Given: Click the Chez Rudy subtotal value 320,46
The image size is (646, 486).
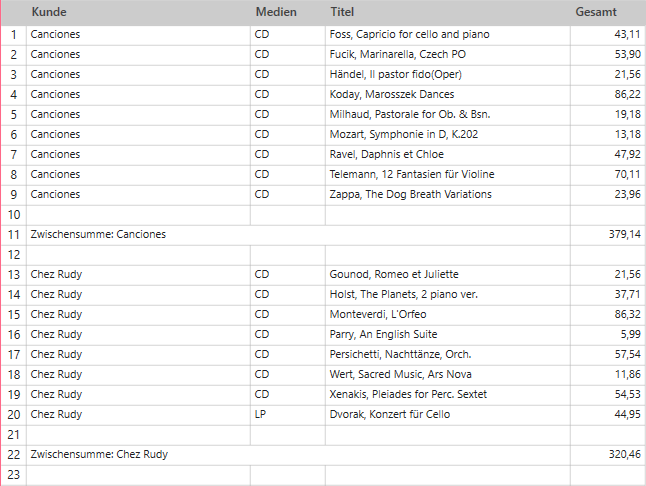Looking at the screenshot, I should pyautogui.click(x=624, y=455).
